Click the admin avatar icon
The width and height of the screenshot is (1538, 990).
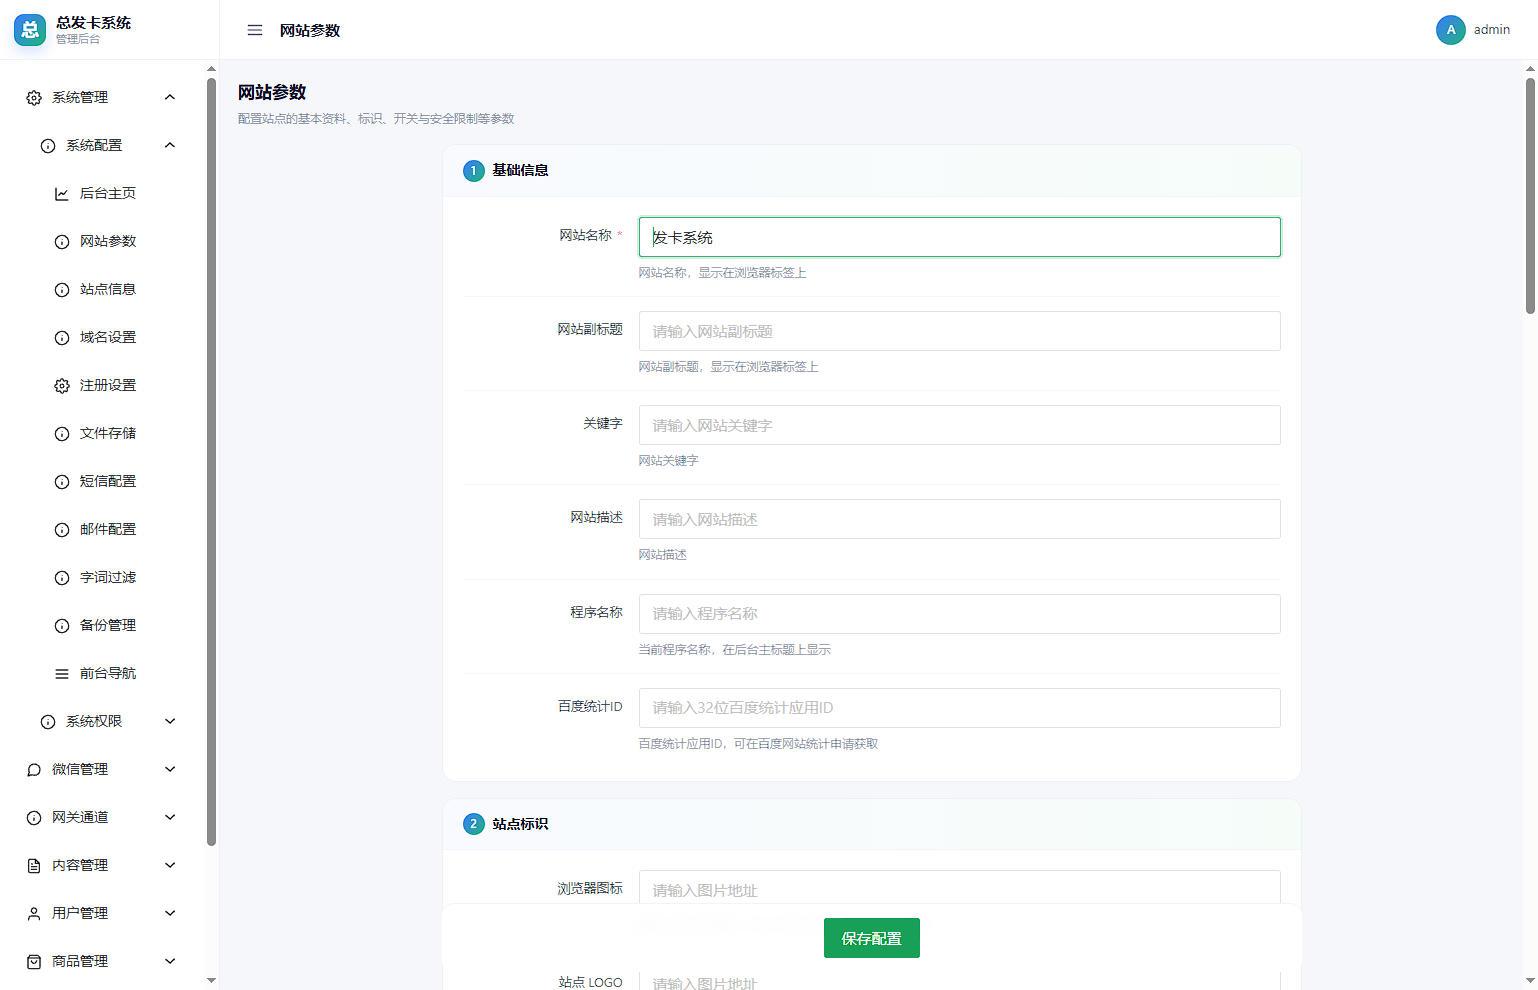[1451, 30]
